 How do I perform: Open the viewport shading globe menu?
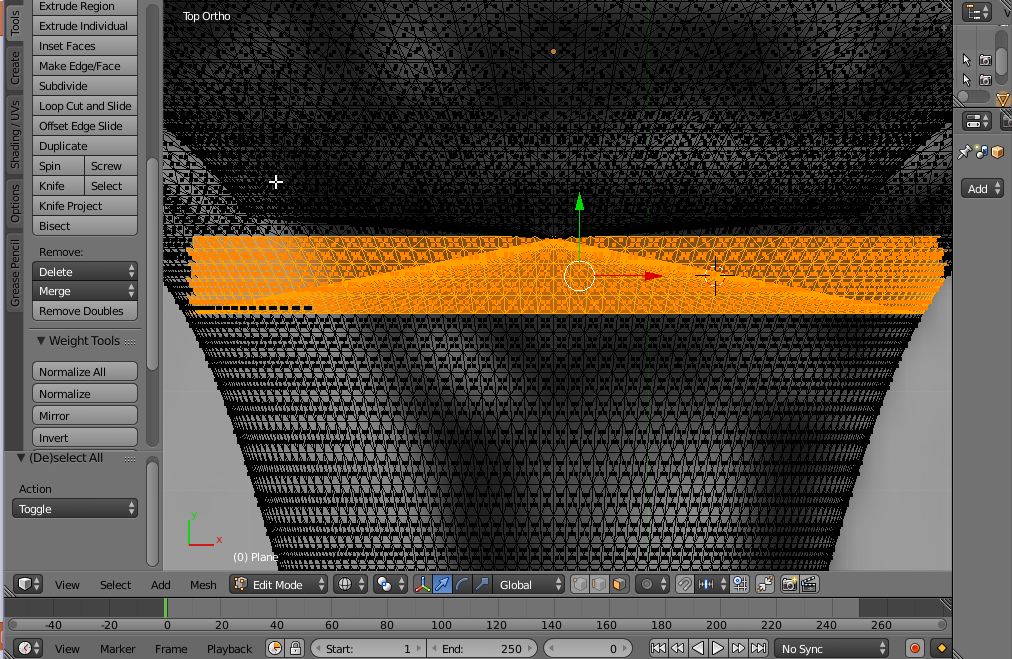(x=350, y=584)
